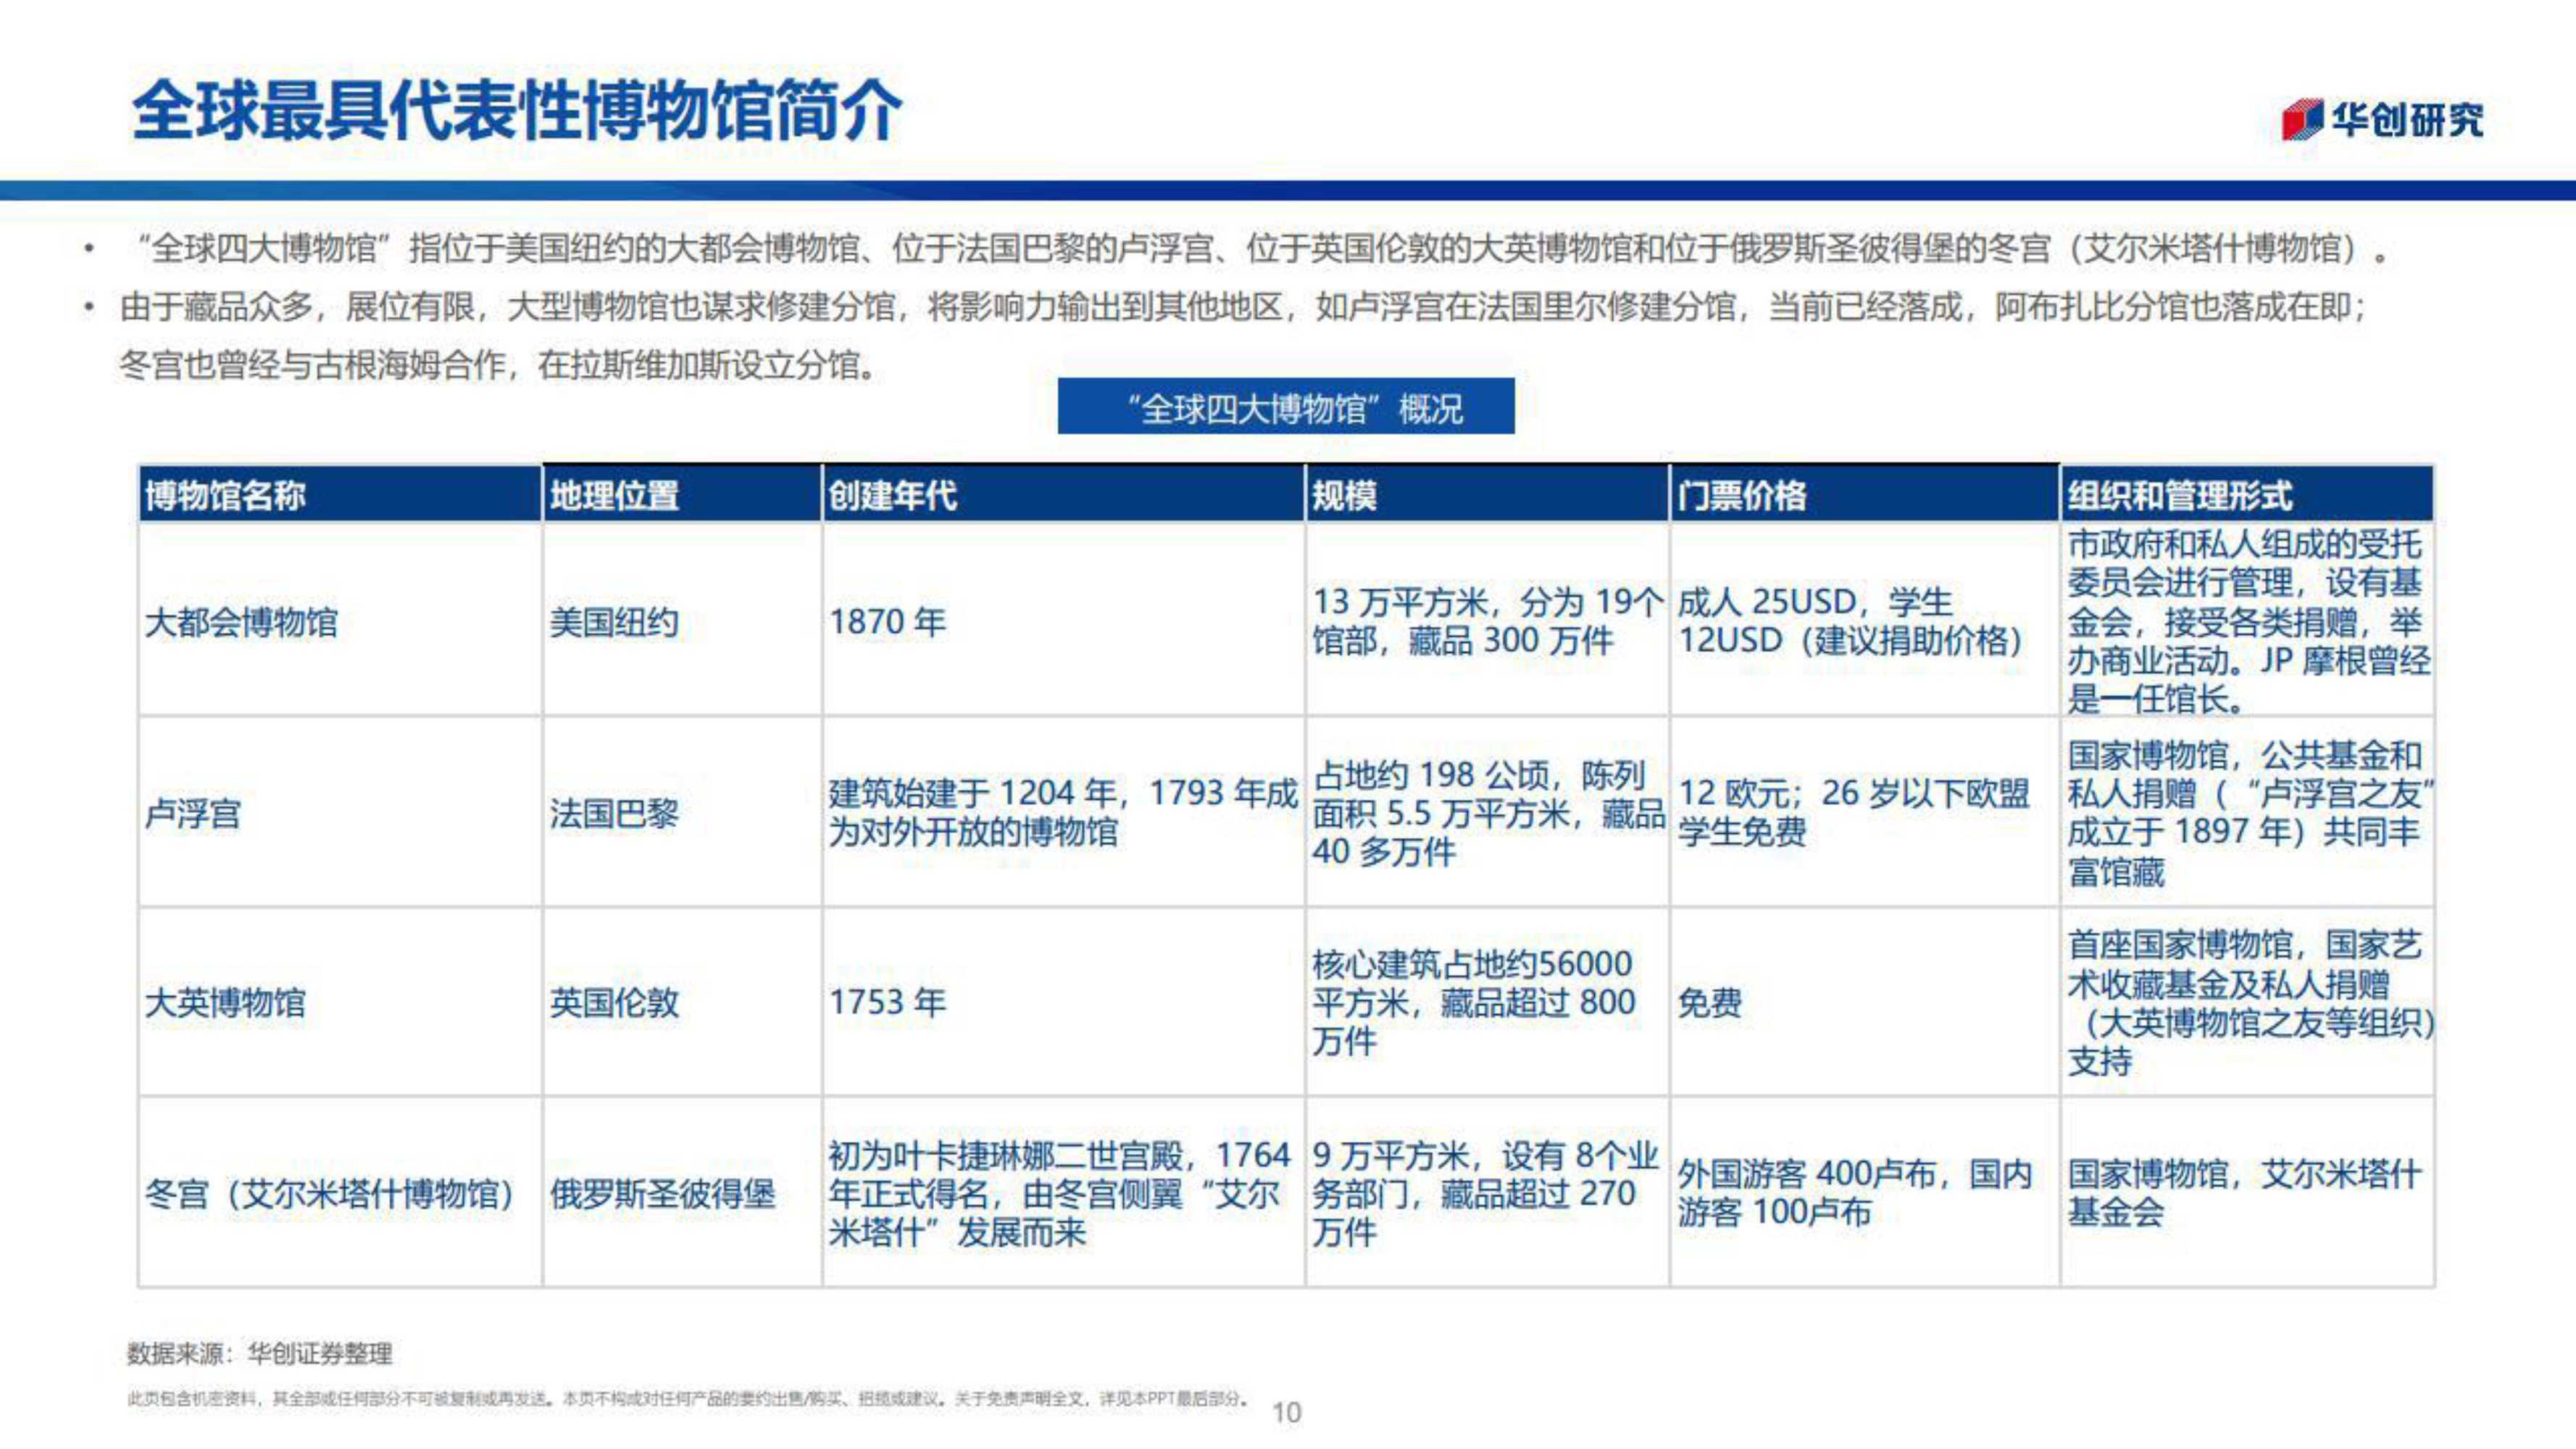Image resolution: width=2576 pixels, height=1449 pixels.
Task: Select the 组织和管理形式 column header
Action: pyautogui.click(x=2247, y=494)
